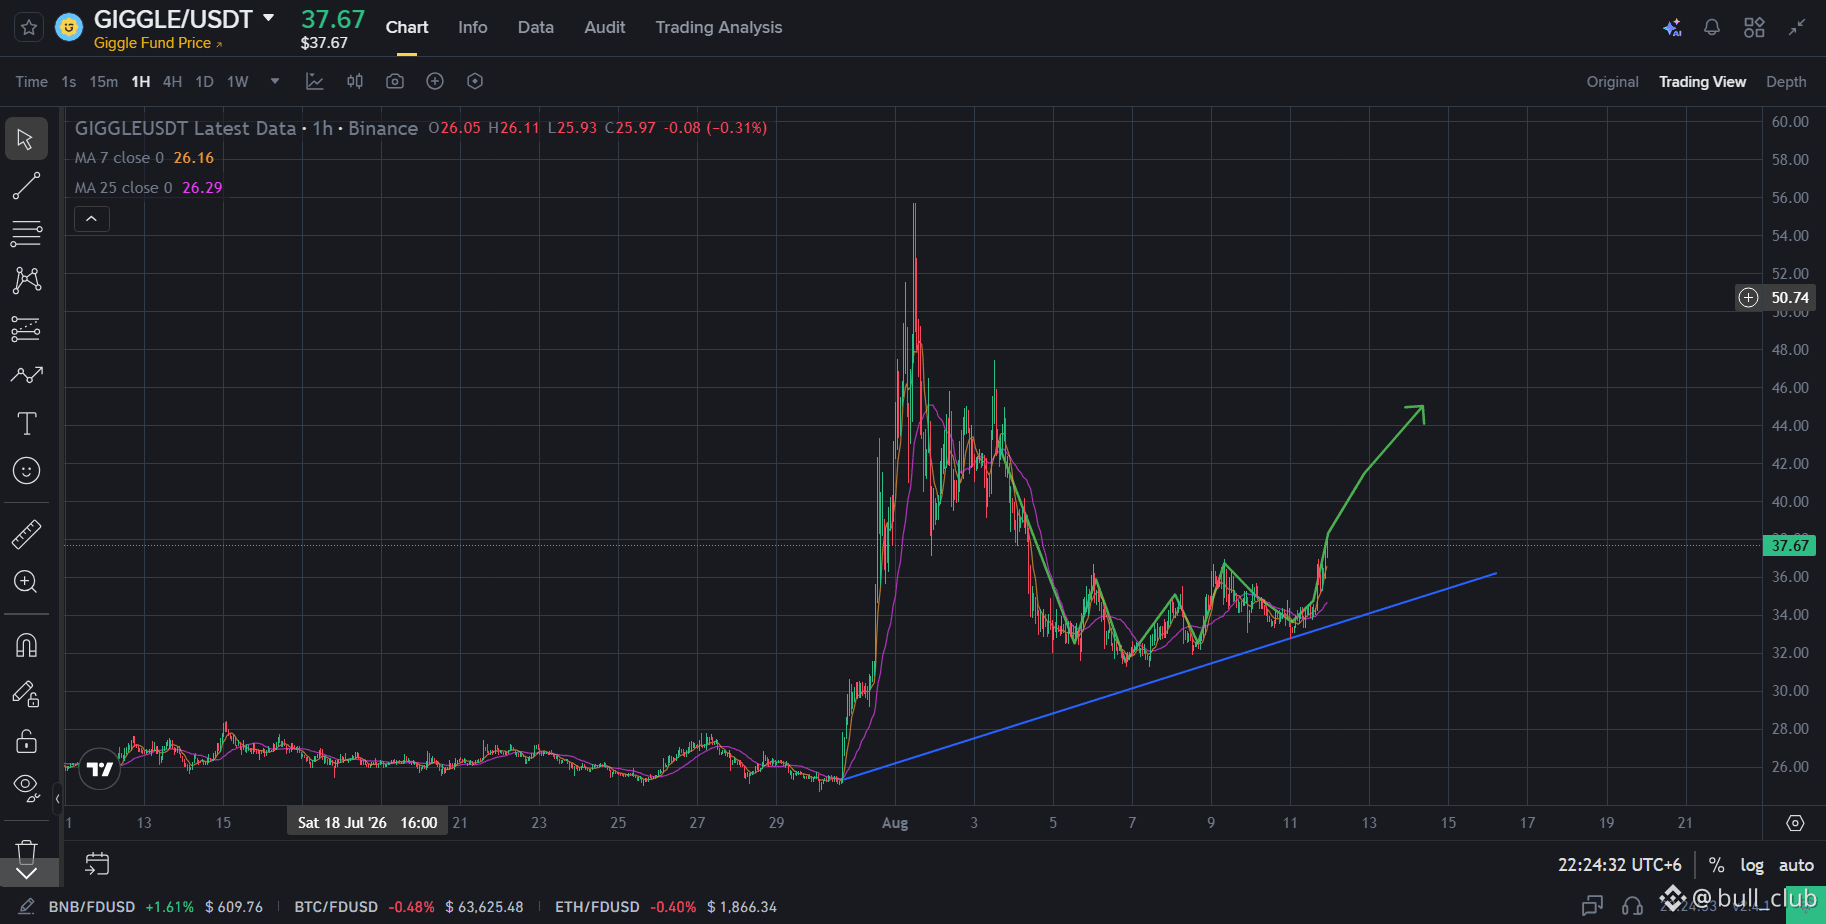
Task: Open the emoji sticker tool
Action: 26,471
